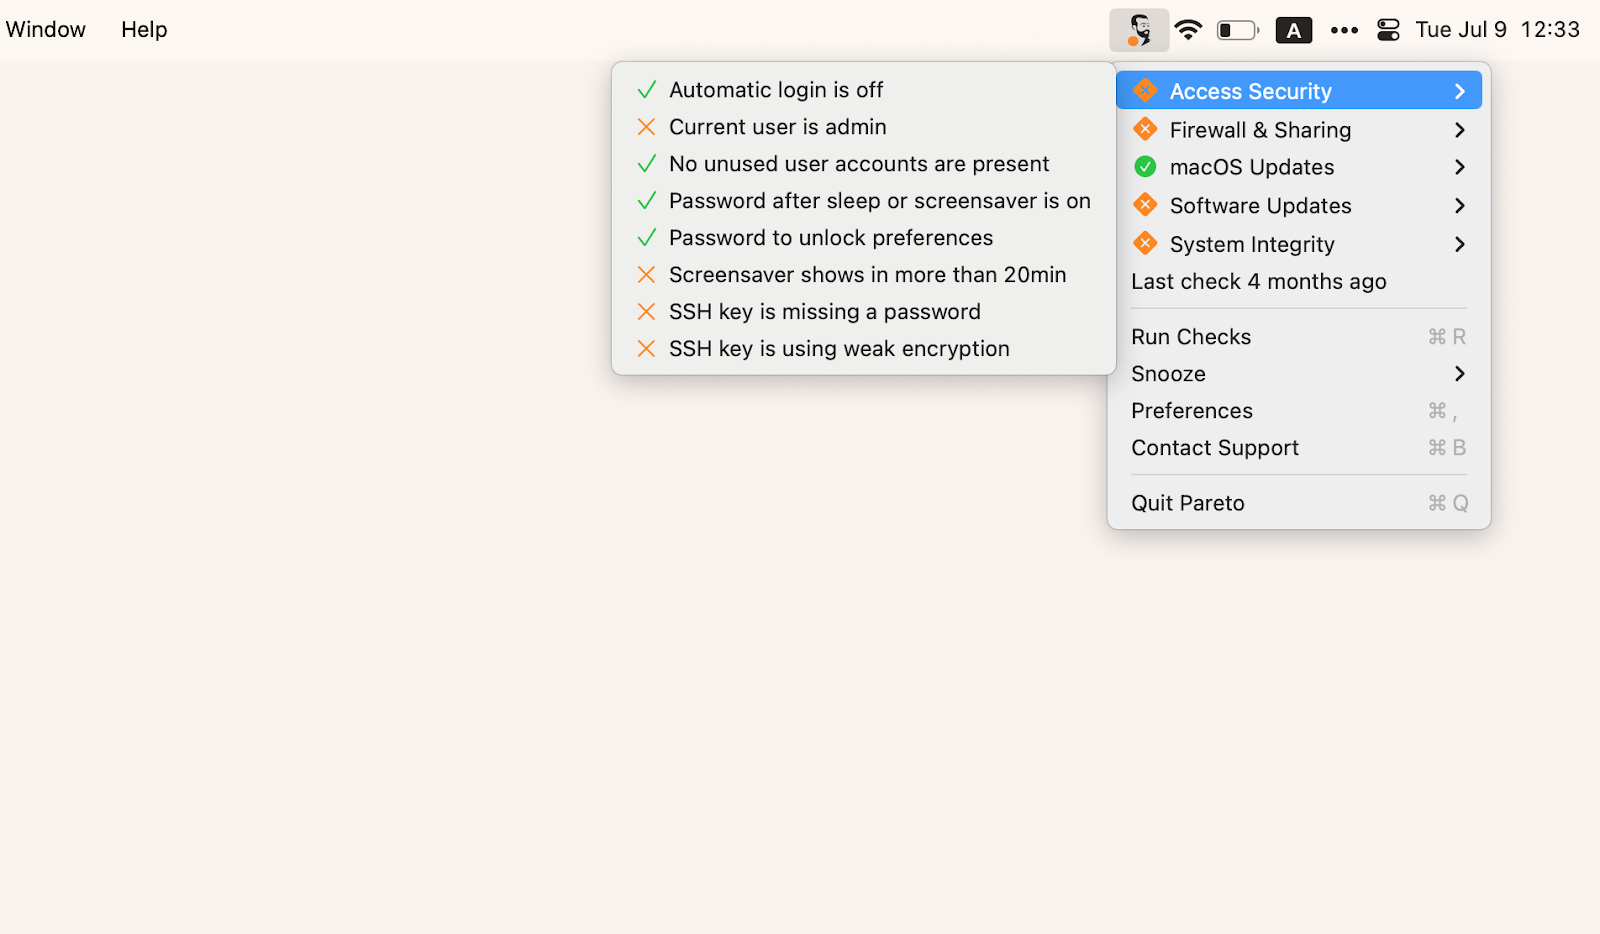Click the keyboard input source icon
1600x934 pixels.
coord(1294,30)
